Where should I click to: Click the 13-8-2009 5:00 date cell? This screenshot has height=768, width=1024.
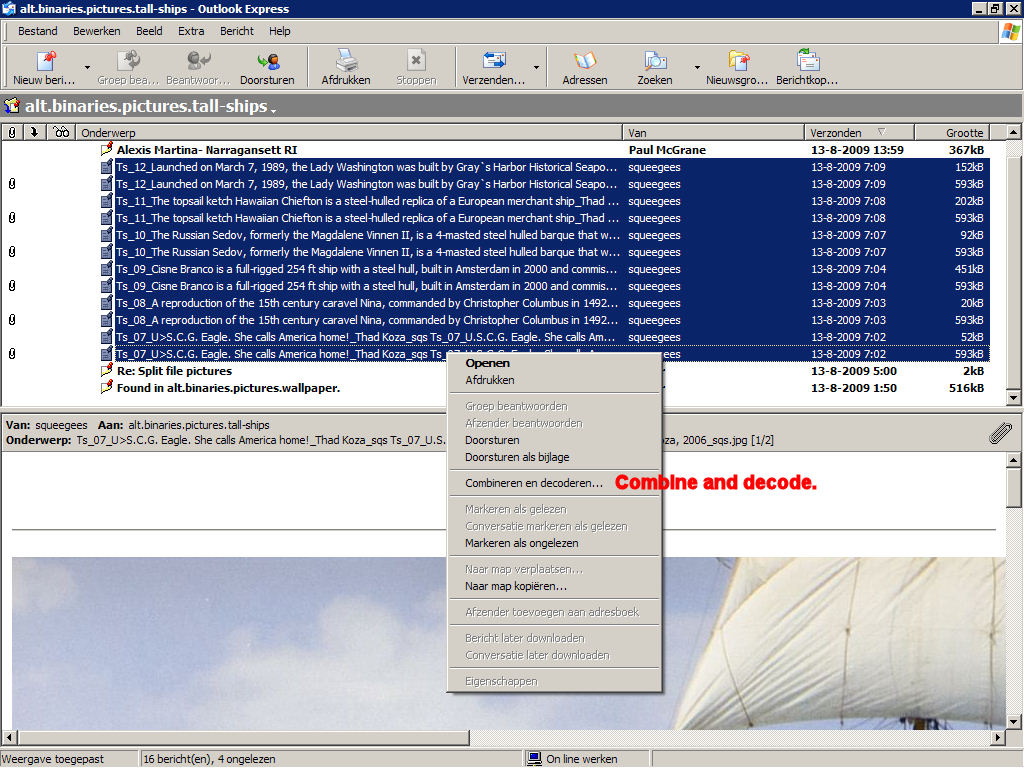pos(854,371)
